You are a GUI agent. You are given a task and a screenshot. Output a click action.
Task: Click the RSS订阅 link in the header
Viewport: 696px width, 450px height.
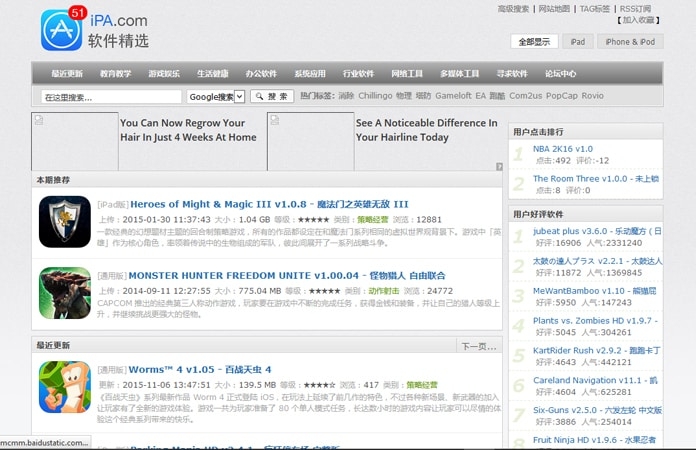[x=635, y=9]
